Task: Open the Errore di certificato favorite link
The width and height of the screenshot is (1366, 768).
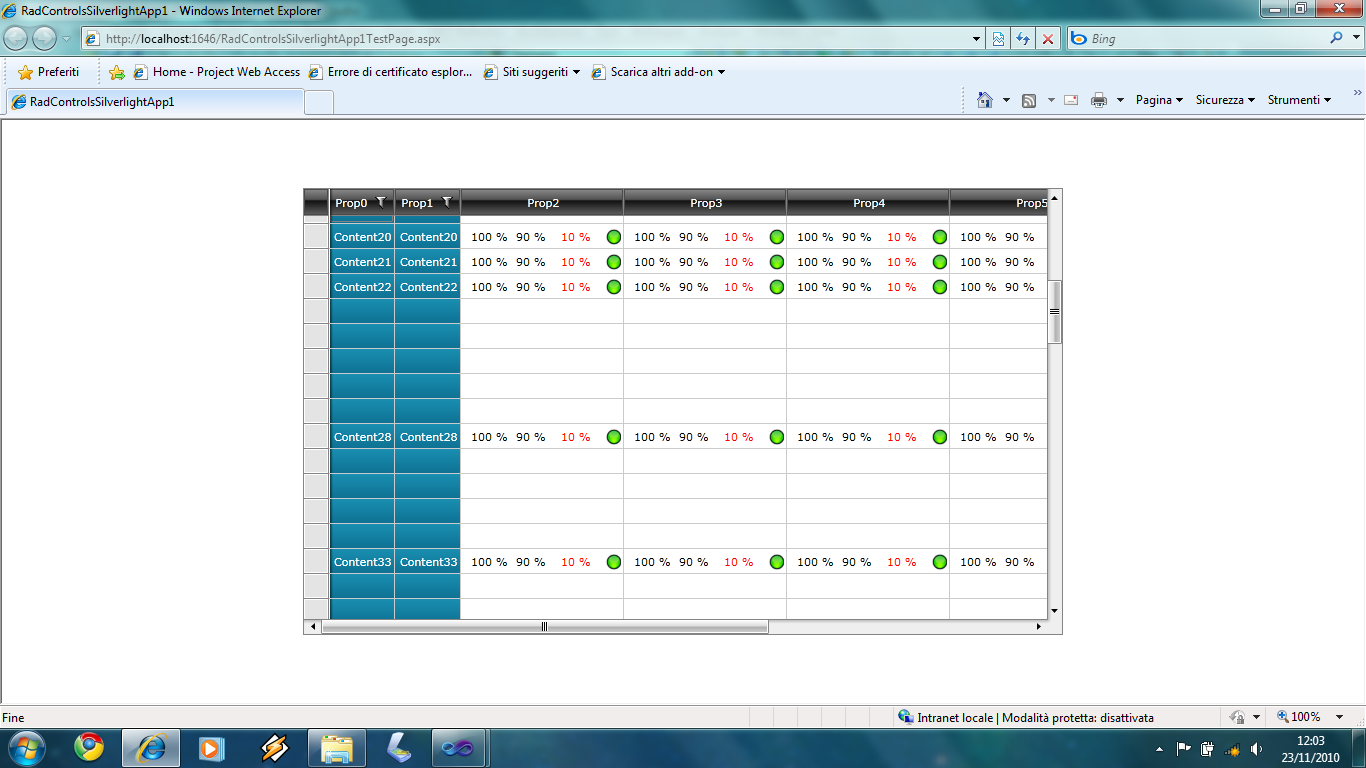Action: 391,72
